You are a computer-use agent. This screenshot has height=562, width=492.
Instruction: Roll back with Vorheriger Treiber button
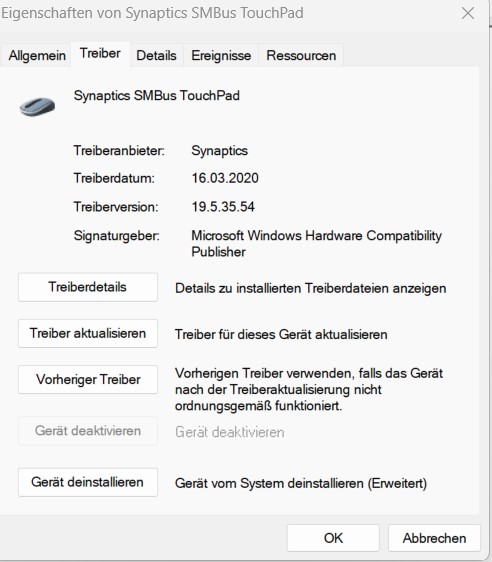pos(88,380)
